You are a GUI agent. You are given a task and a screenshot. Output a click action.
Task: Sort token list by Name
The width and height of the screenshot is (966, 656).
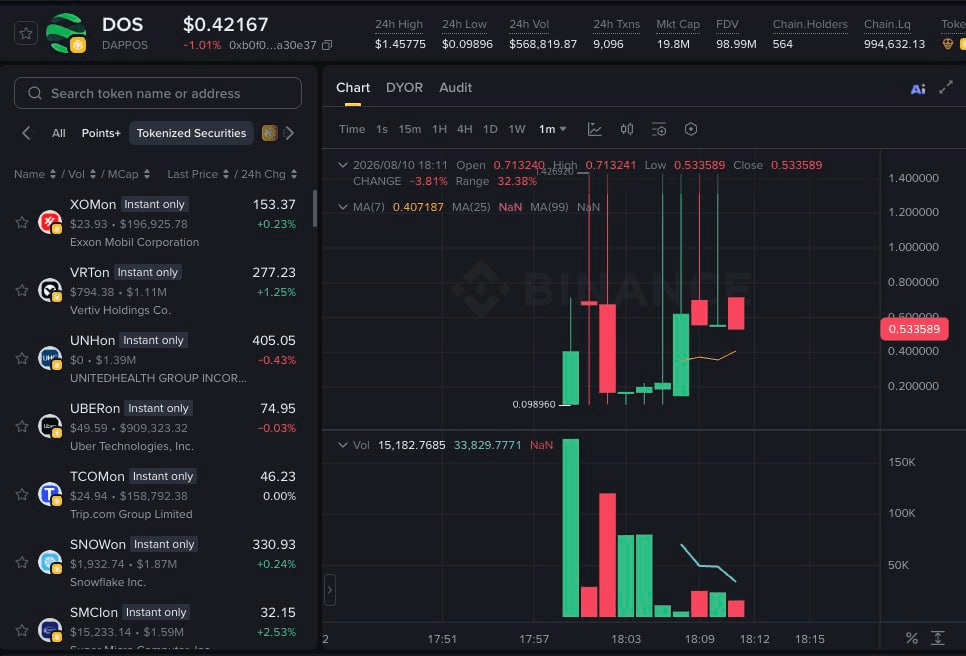click(x=34, y=174)
